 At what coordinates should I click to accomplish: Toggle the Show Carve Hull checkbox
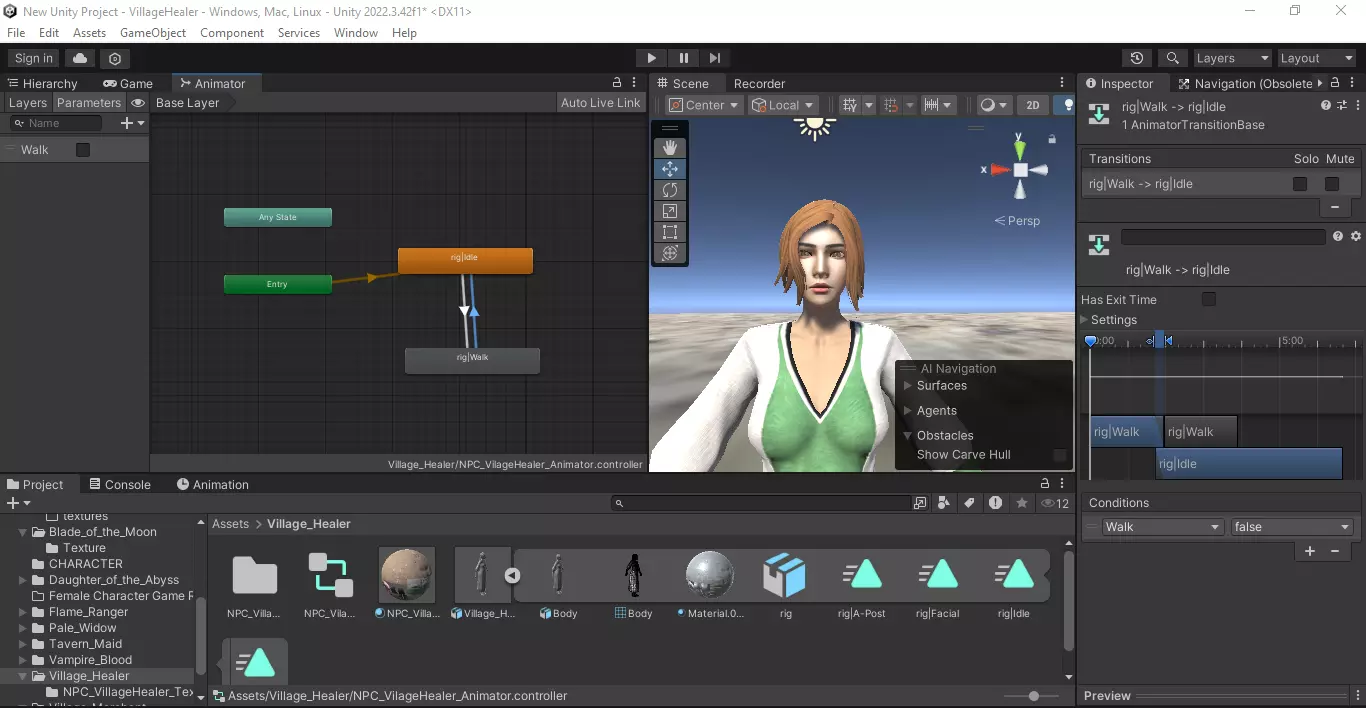click(1059, 455)
